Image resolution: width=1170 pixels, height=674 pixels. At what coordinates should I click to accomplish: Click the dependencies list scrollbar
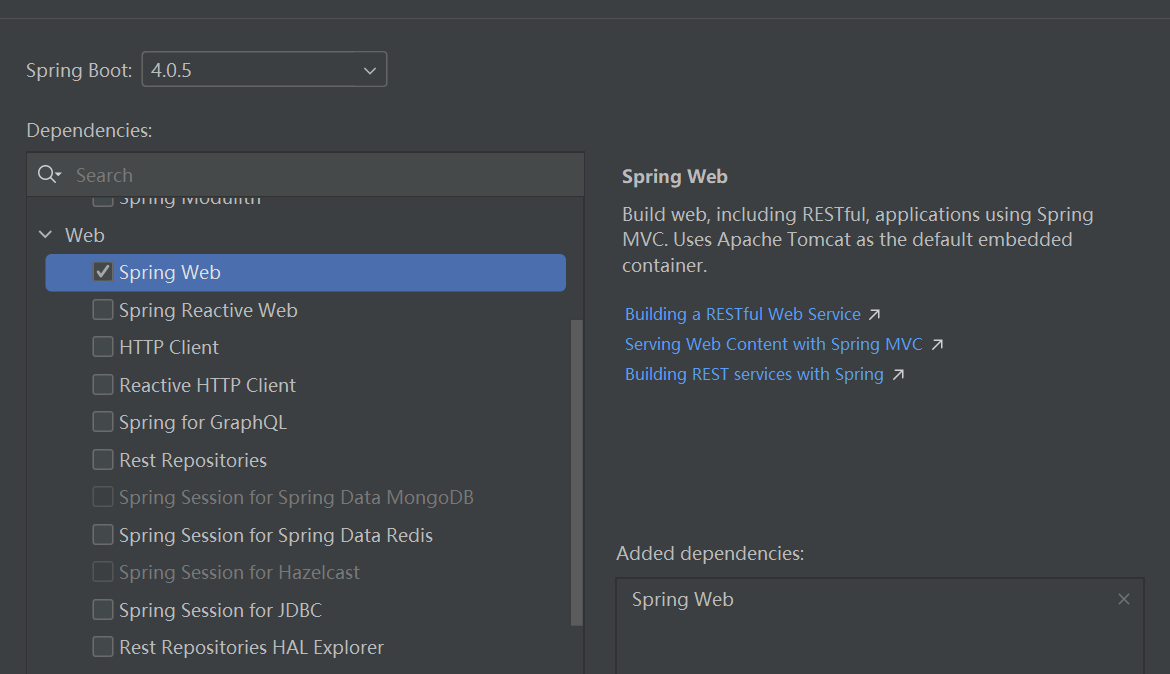(576, 470)
